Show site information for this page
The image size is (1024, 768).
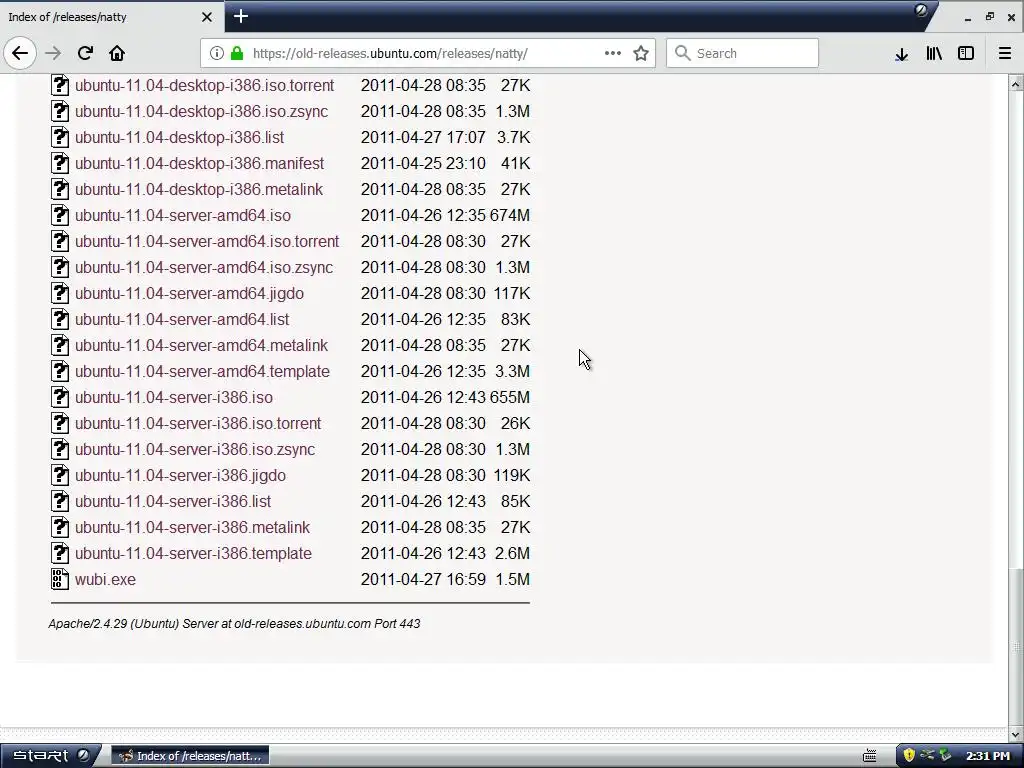217,53
